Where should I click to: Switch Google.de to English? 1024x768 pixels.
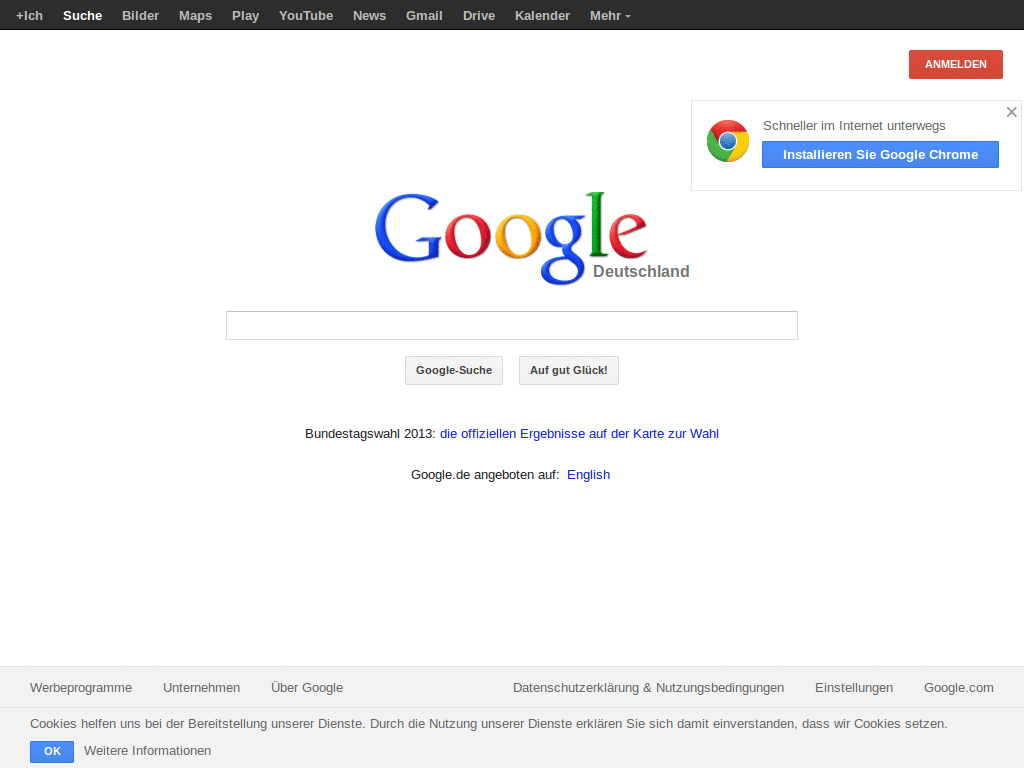588,474
